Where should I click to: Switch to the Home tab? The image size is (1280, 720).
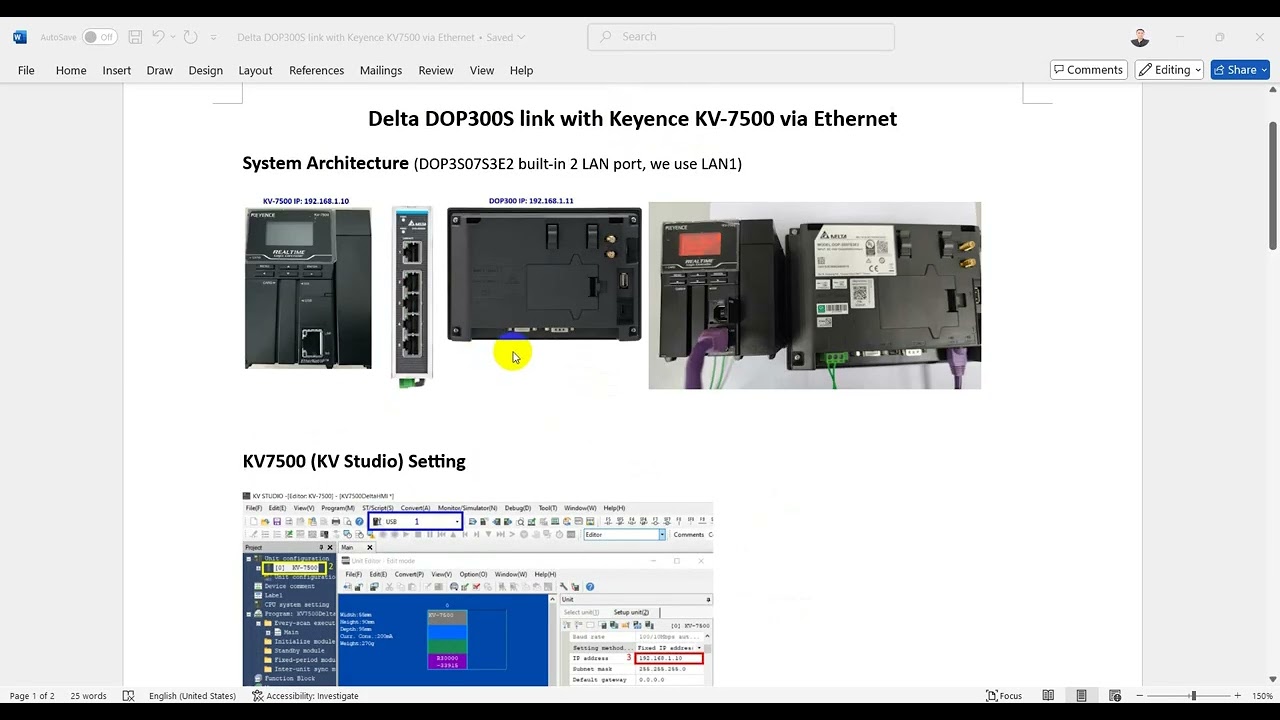coord(71,70)
